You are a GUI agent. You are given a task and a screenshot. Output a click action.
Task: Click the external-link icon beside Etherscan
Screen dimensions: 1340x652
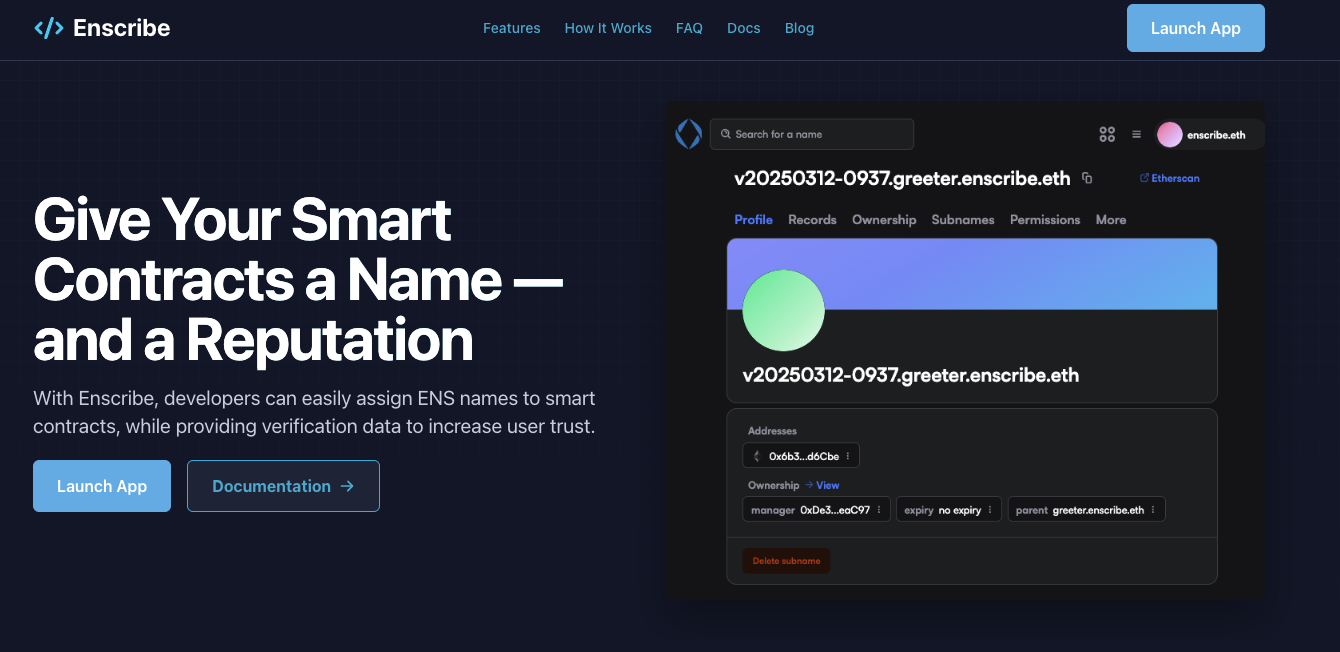(1144, 178)
